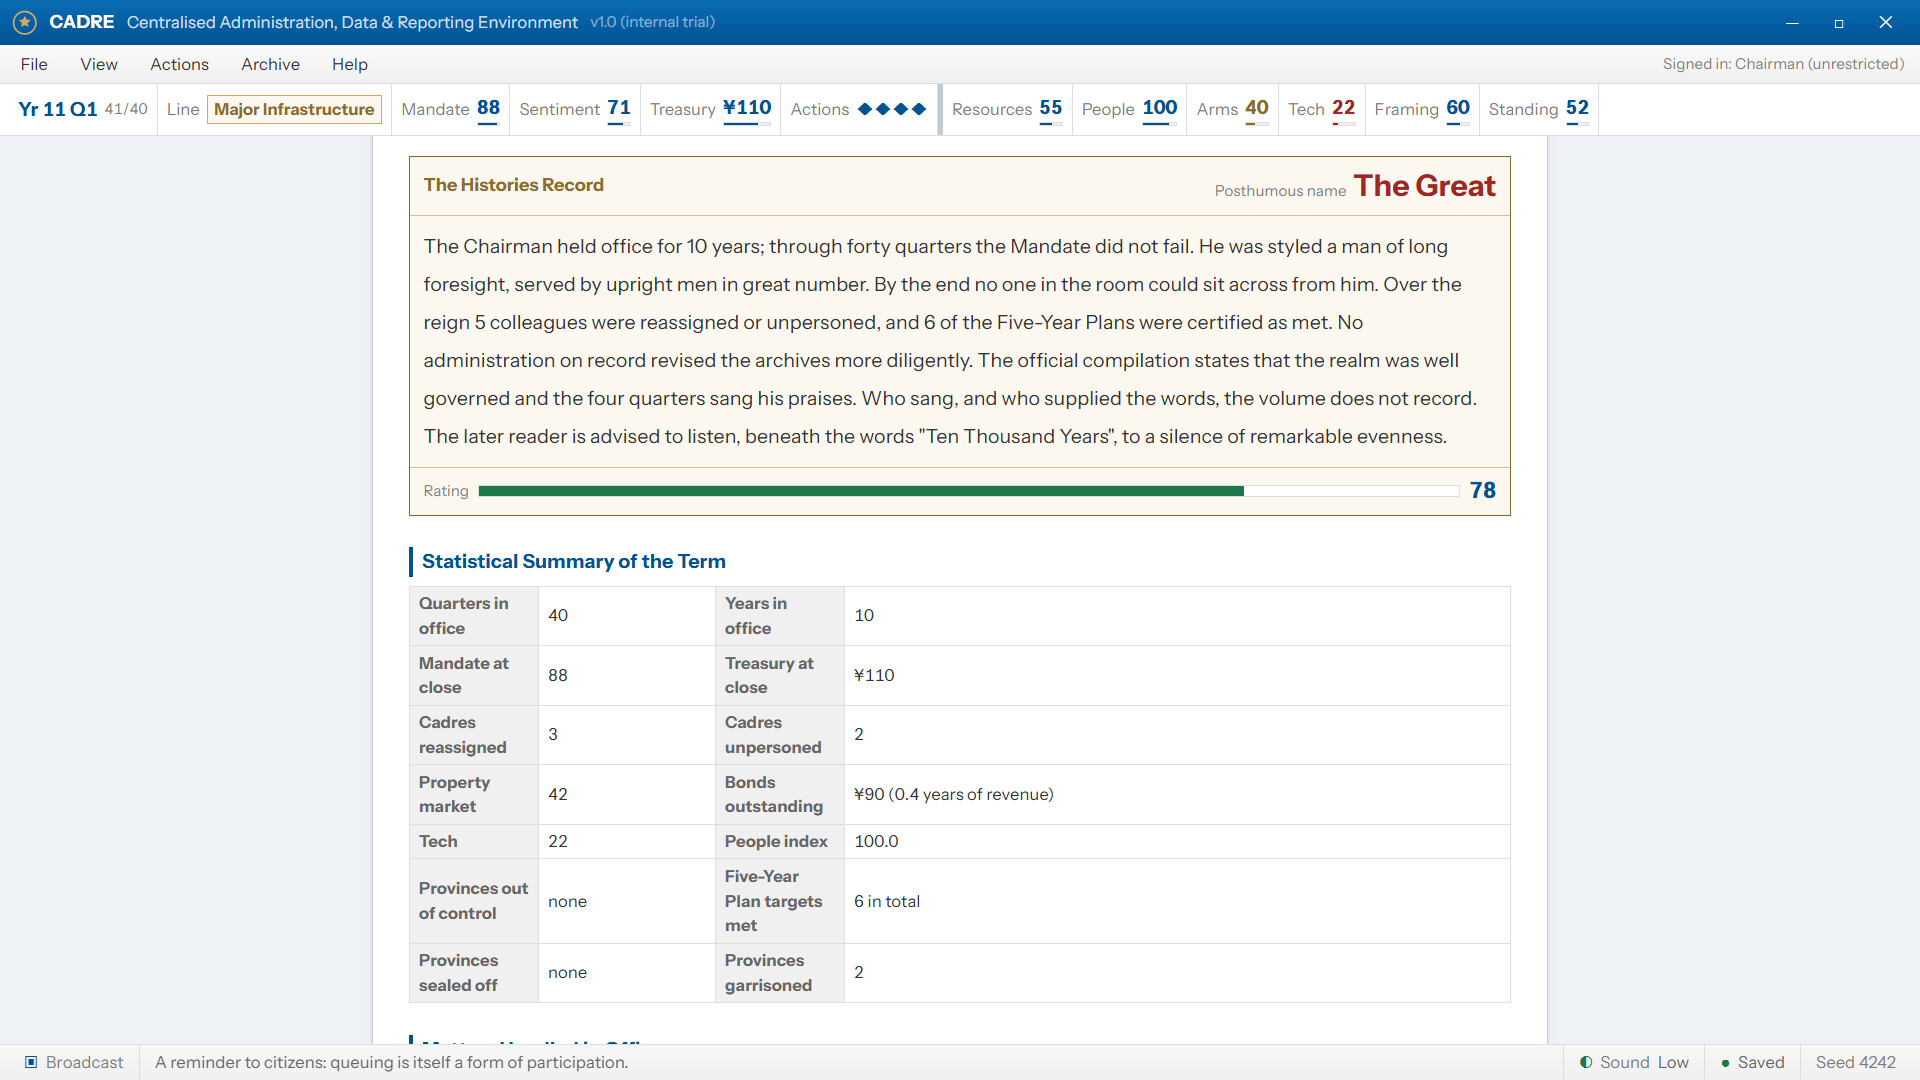Open the Actions menu
Viewport: 1920px width, 1080px height.
tap(180, 64)
